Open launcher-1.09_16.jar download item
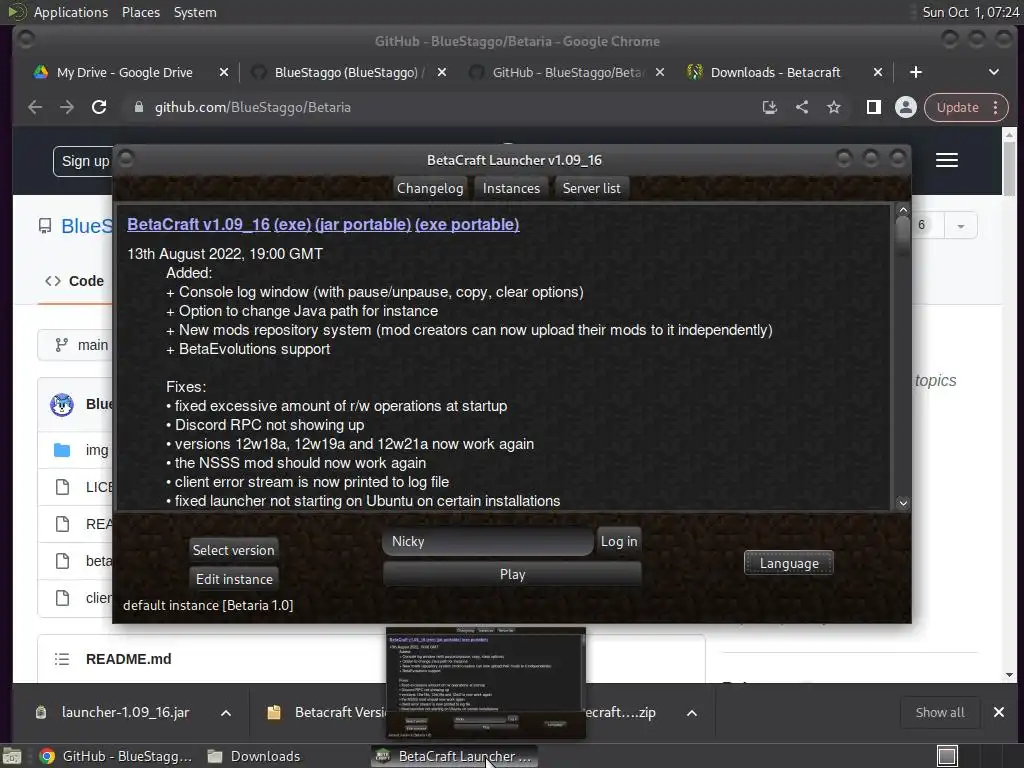 coord(114,712)
